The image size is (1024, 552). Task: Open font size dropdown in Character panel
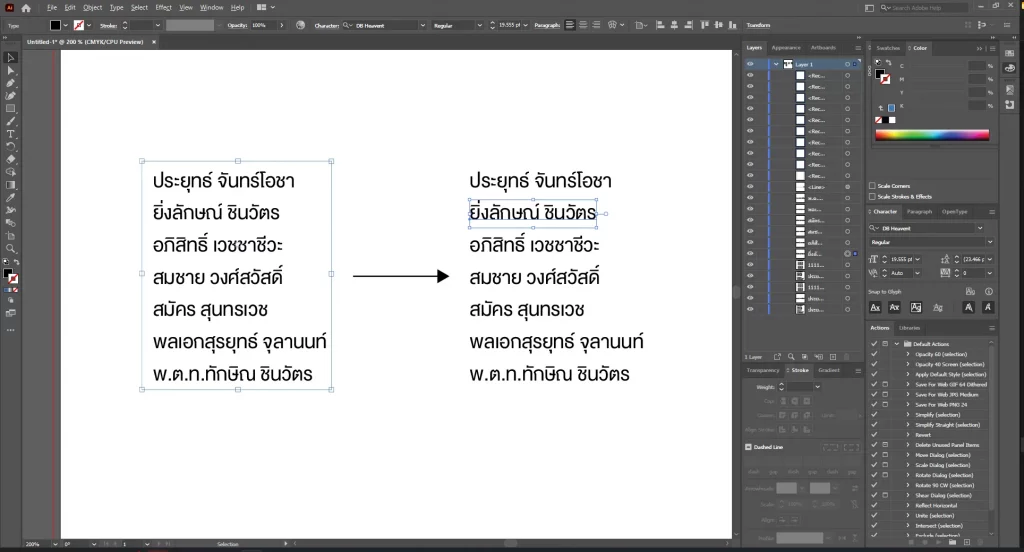(x=918, y=259)
